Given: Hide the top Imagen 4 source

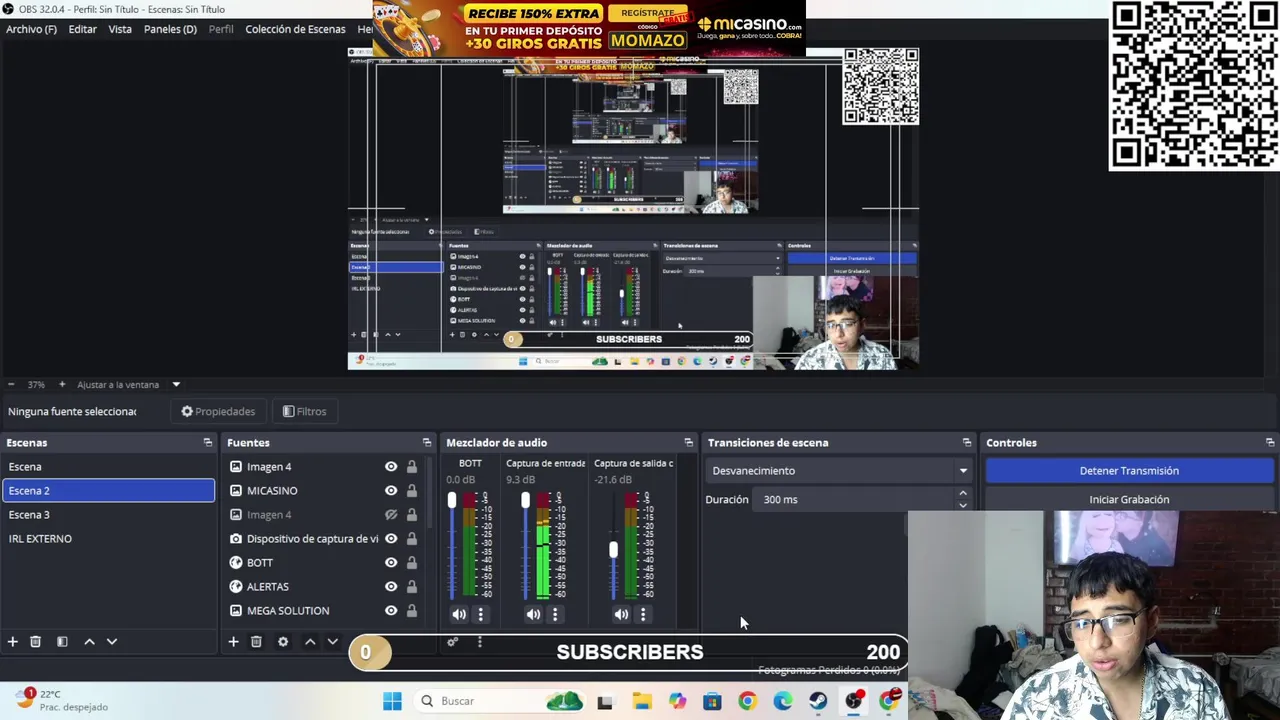Looking at the screenshot, I should pyautogui.click(x=391, y=467).
